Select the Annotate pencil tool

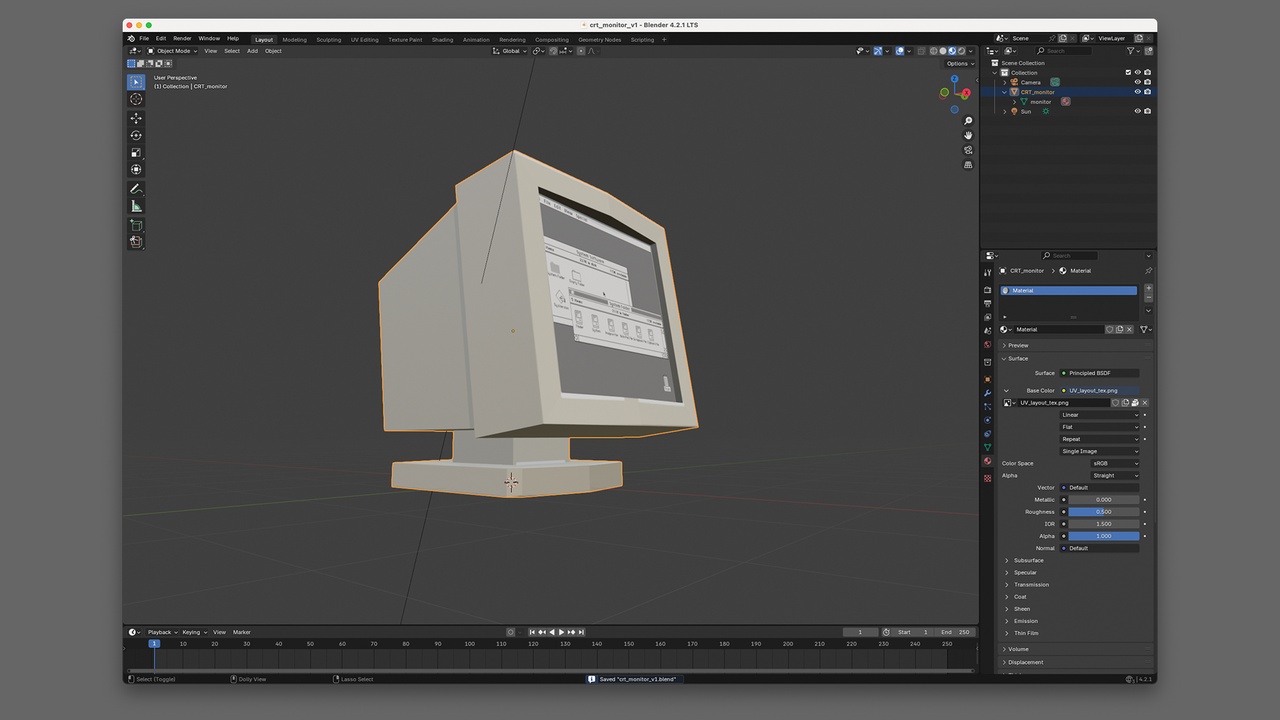(x=136, y=188)
